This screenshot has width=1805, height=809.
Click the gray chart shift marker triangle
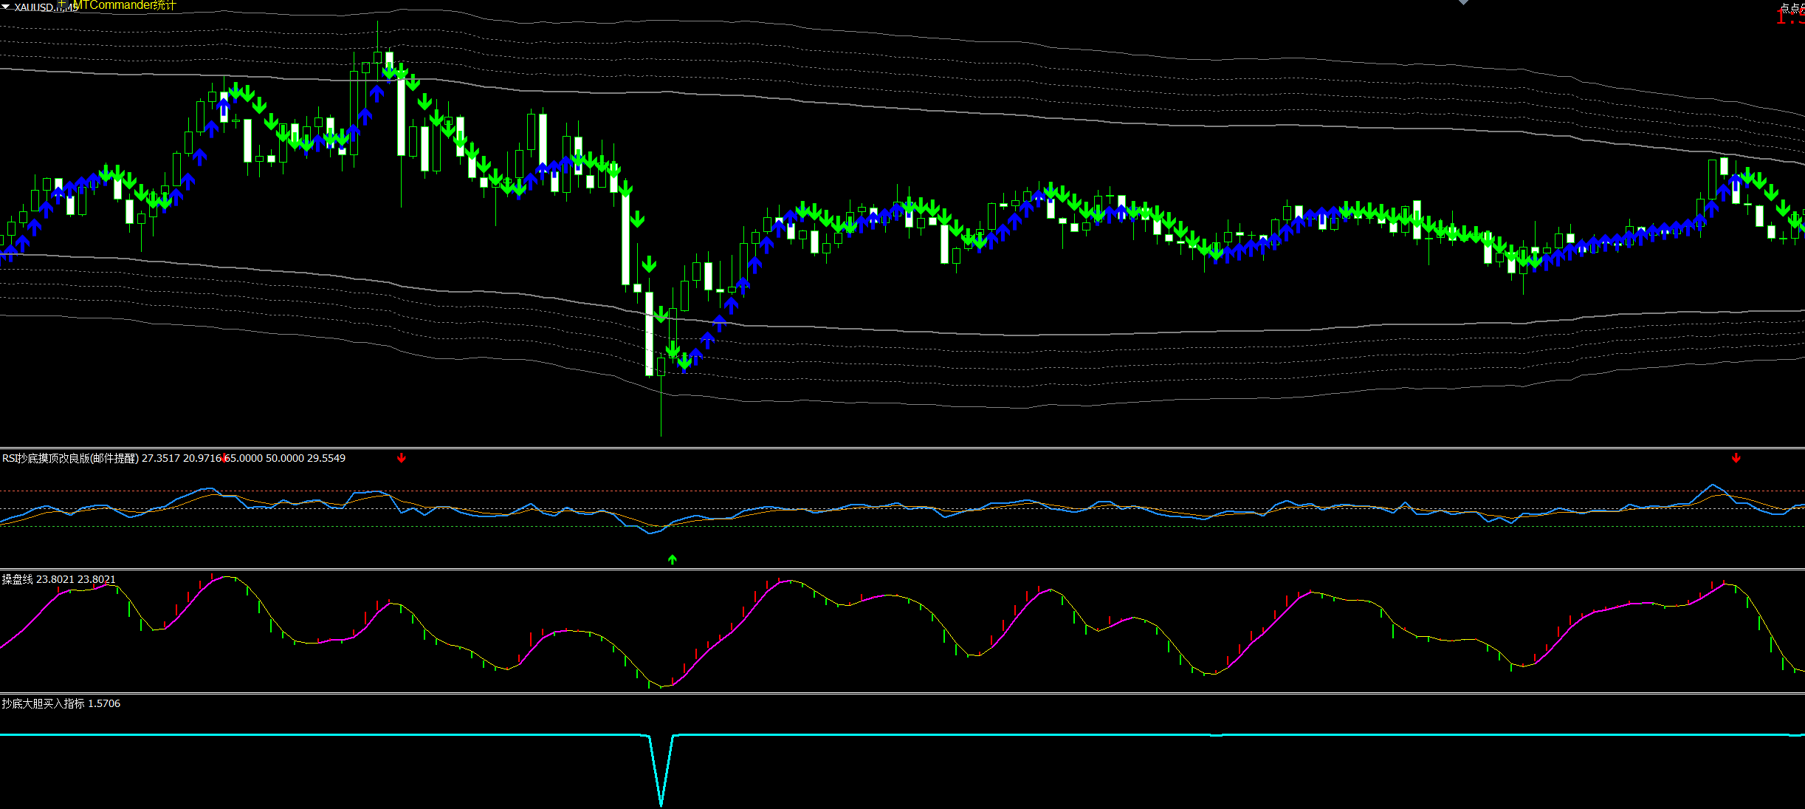(x=1463, y=3)
